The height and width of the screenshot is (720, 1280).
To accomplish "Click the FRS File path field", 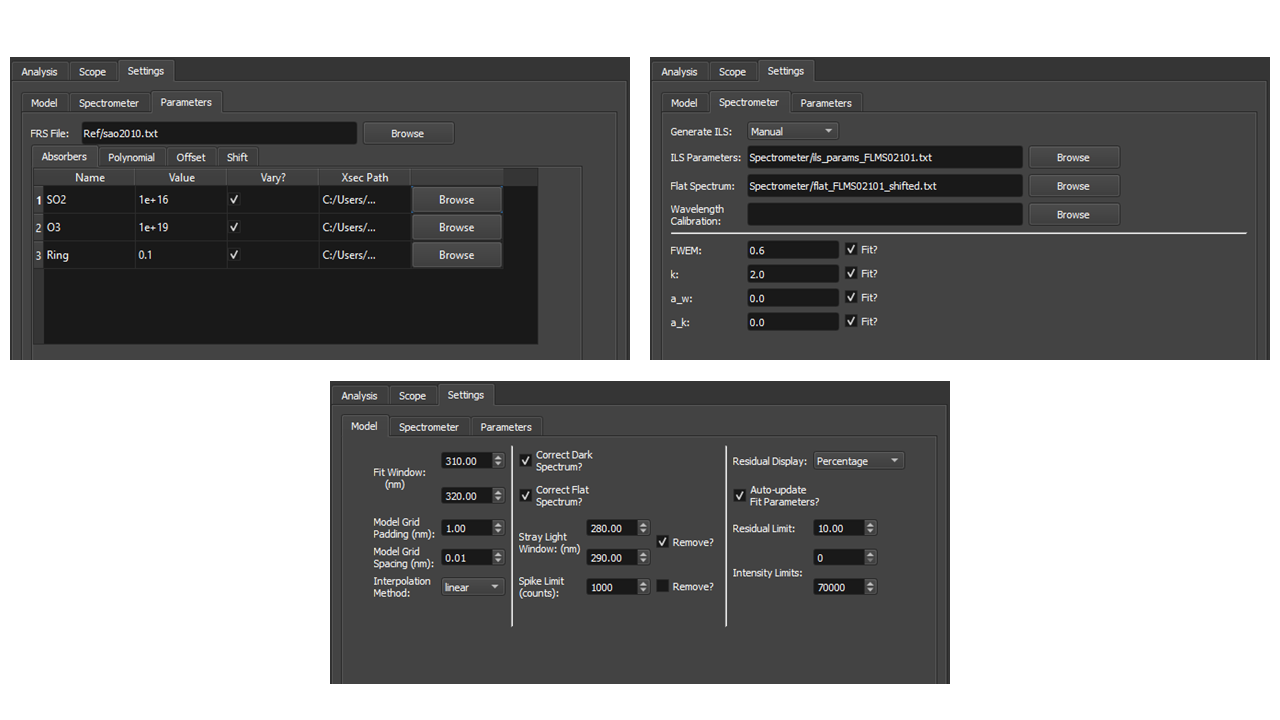I will (x=218, y=133).
